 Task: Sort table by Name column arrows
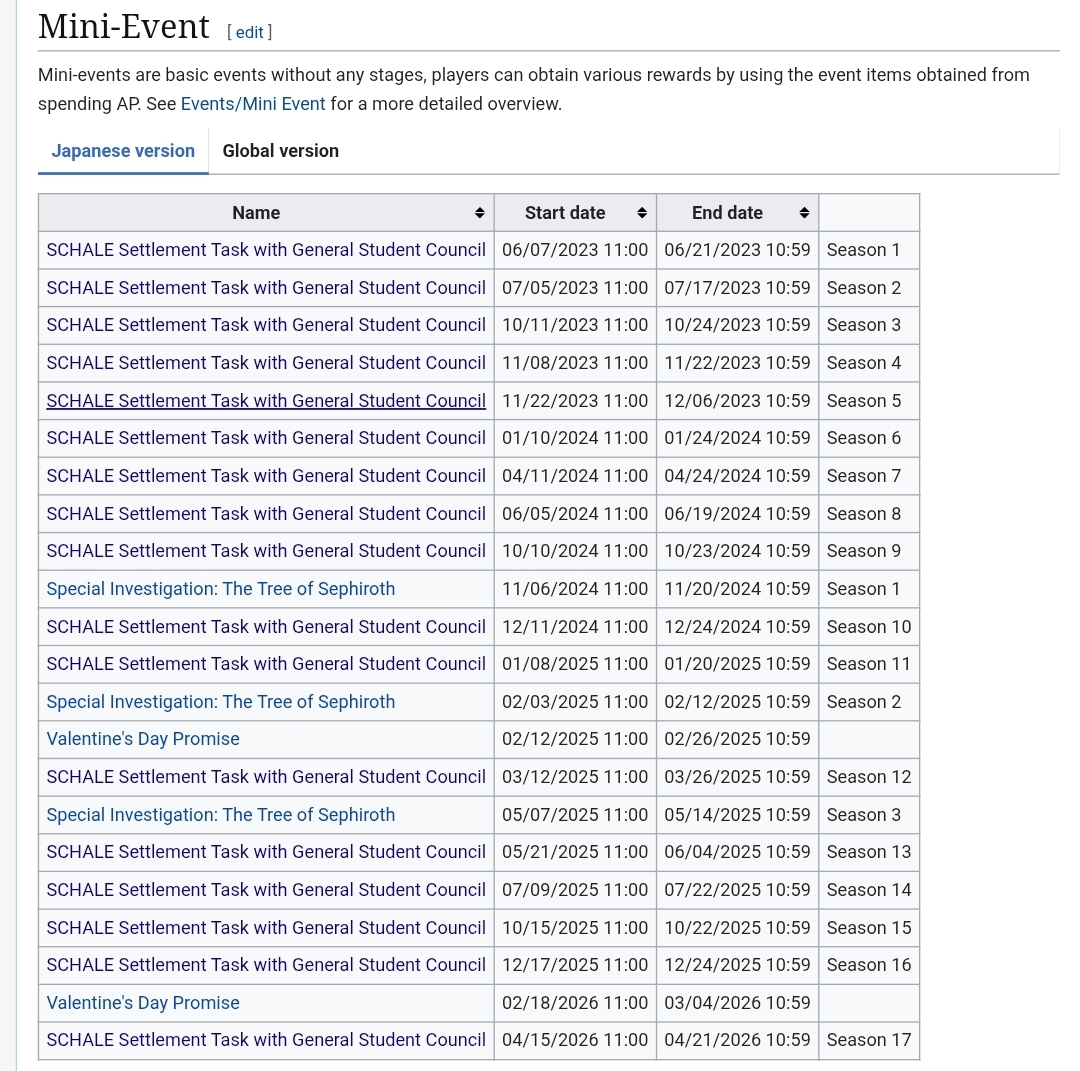[479, 214]
